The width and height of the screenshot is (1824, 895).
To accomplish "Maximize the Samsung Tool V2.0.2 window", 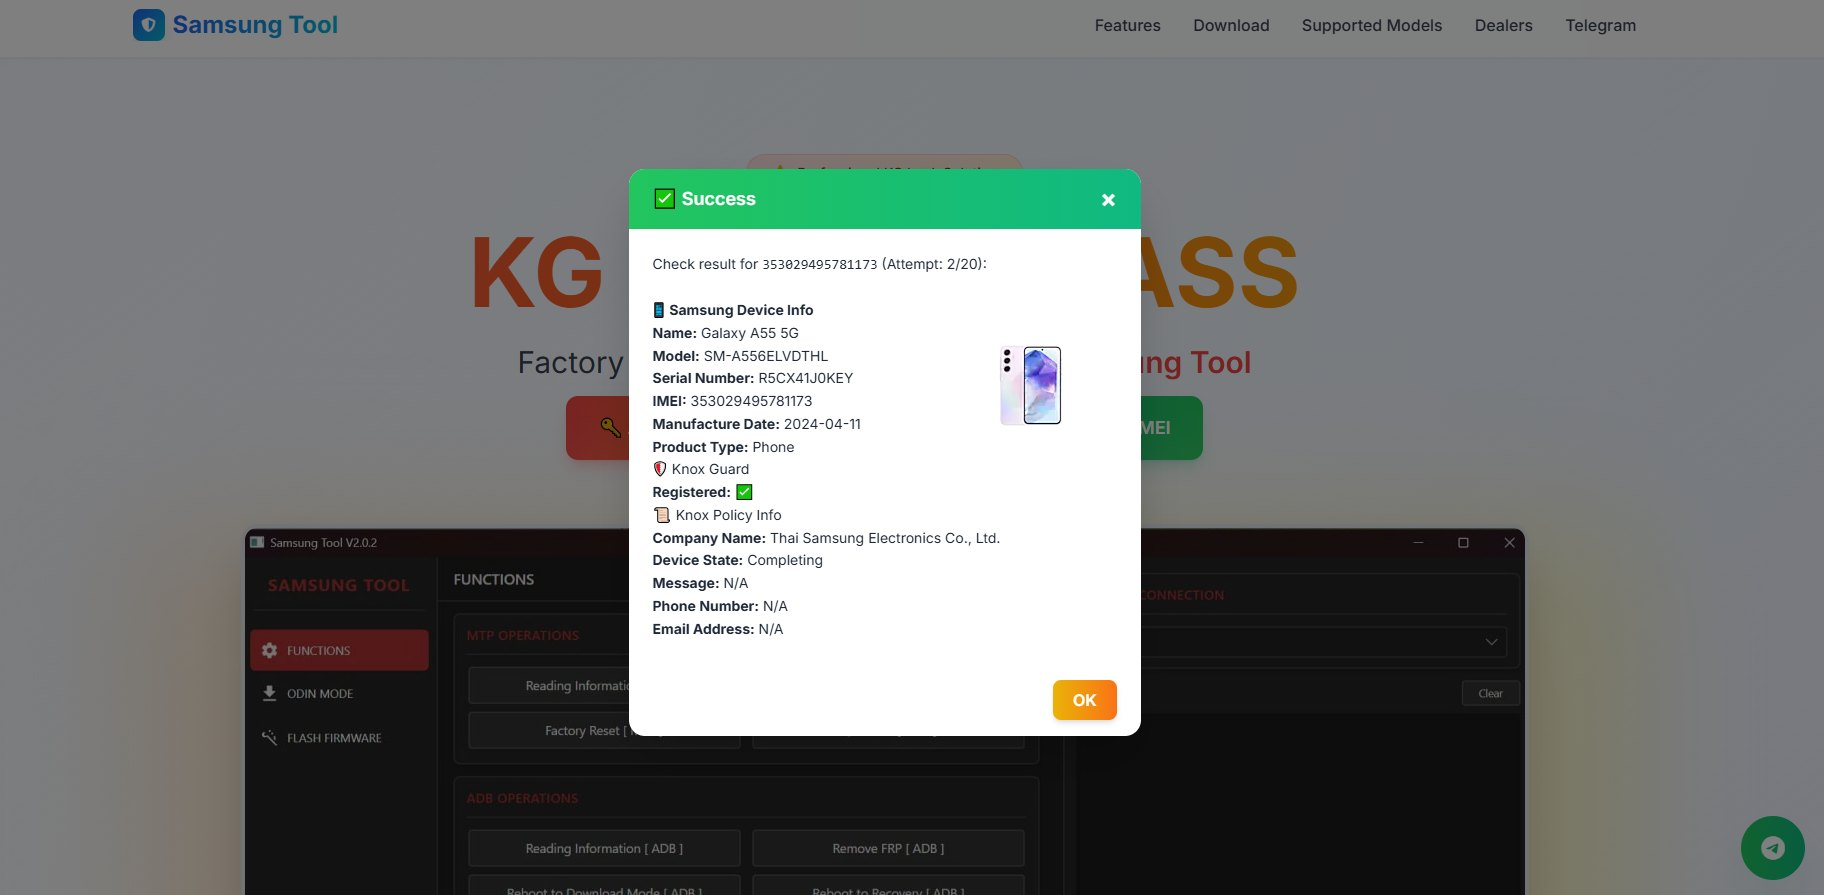I will coord(1463,543).
